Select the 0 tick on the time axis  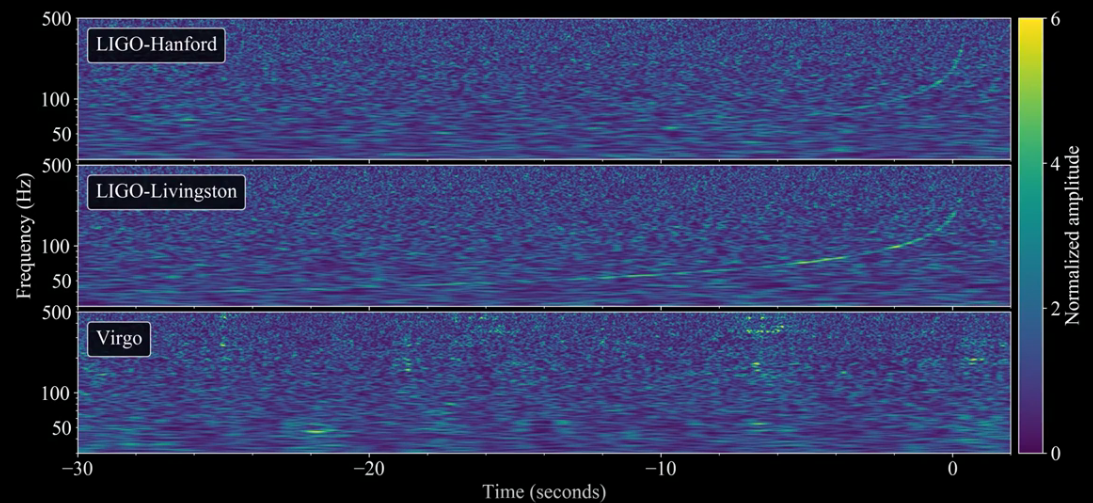(952, 469)
